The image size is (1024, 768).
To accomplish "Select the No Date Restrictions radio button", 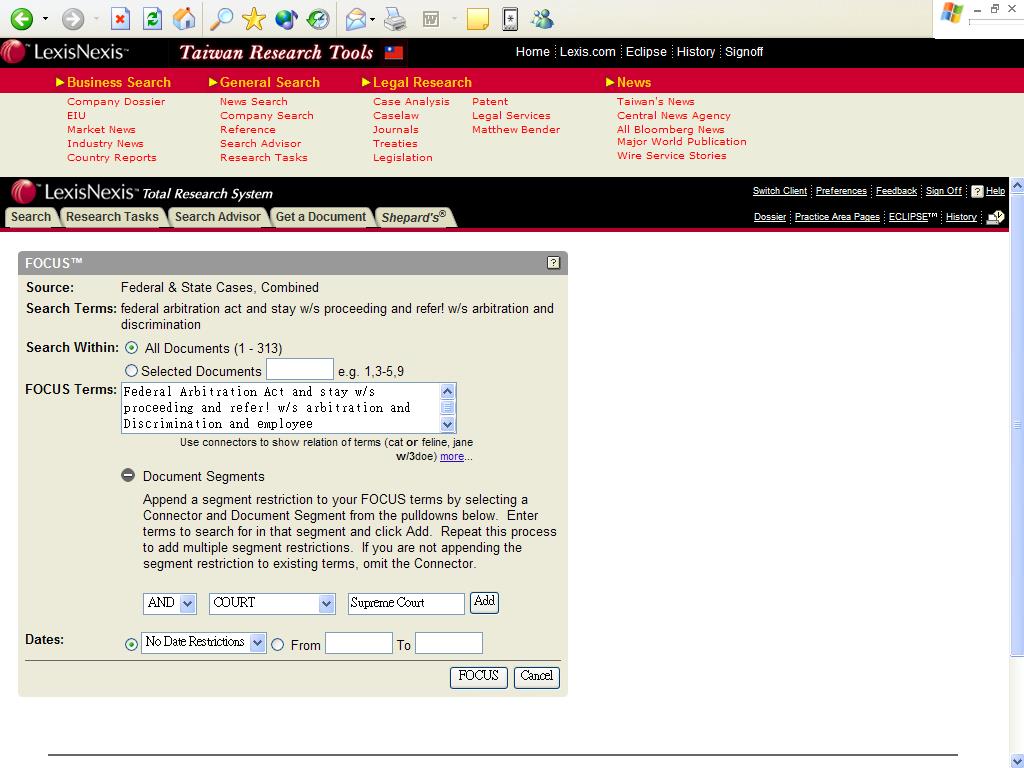I will (131, 645).
